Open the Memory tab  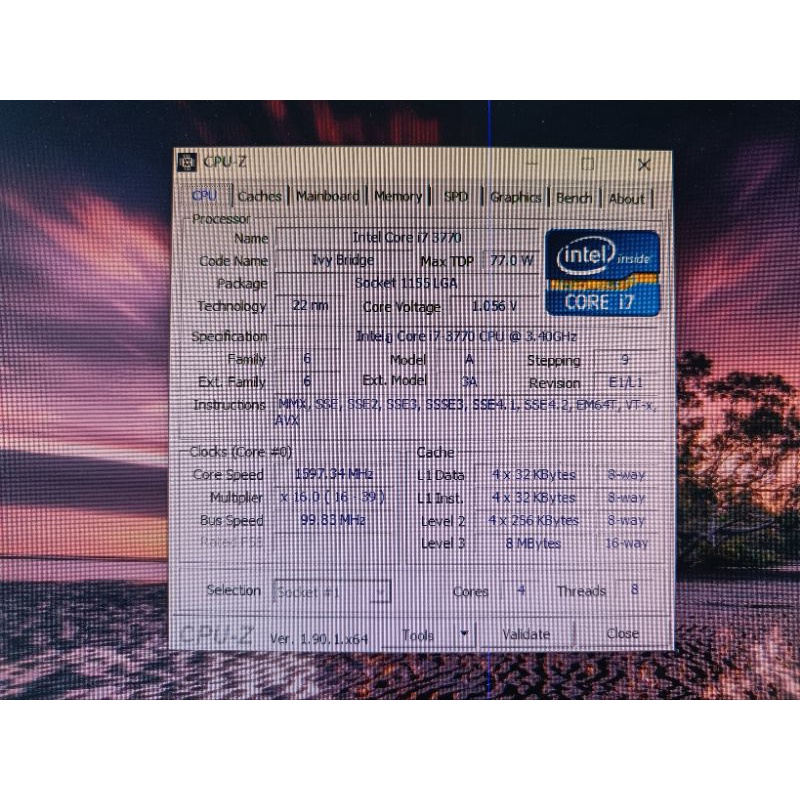[x=398, y=196]
